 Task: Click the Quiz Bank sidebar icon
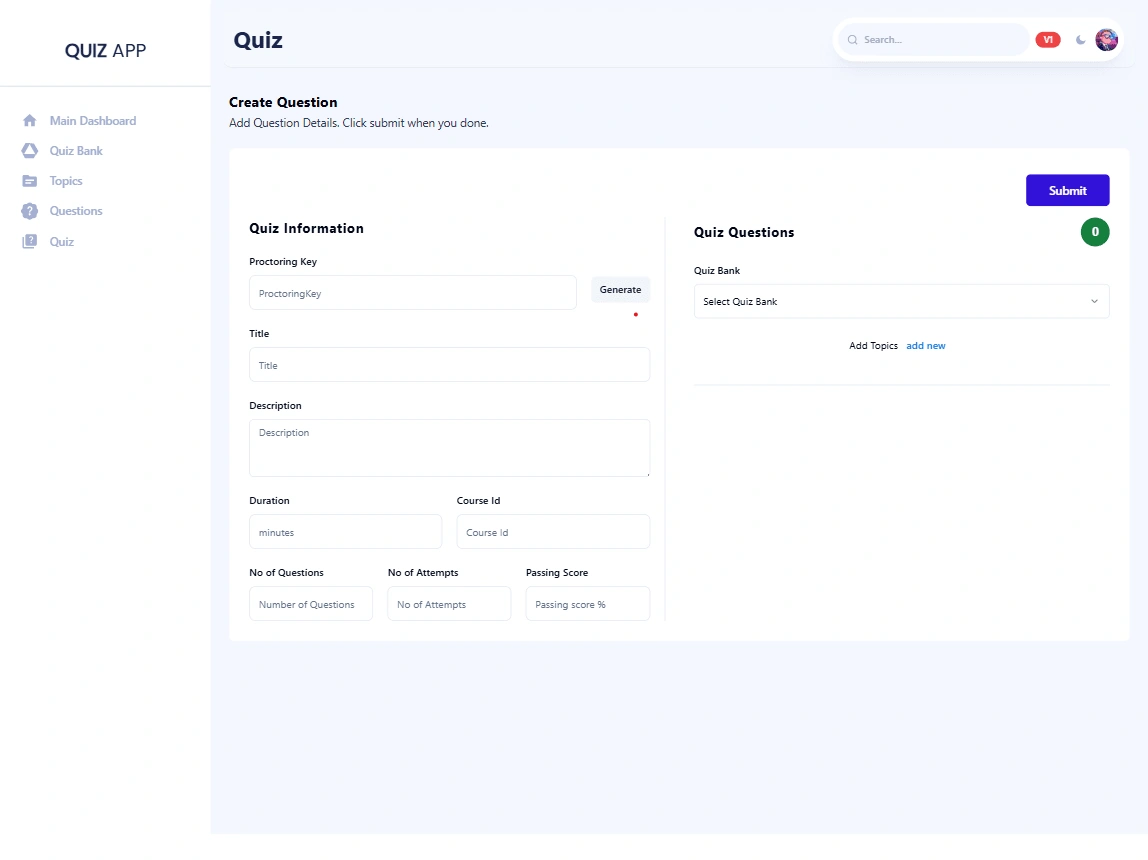click(x=29, y=151)
